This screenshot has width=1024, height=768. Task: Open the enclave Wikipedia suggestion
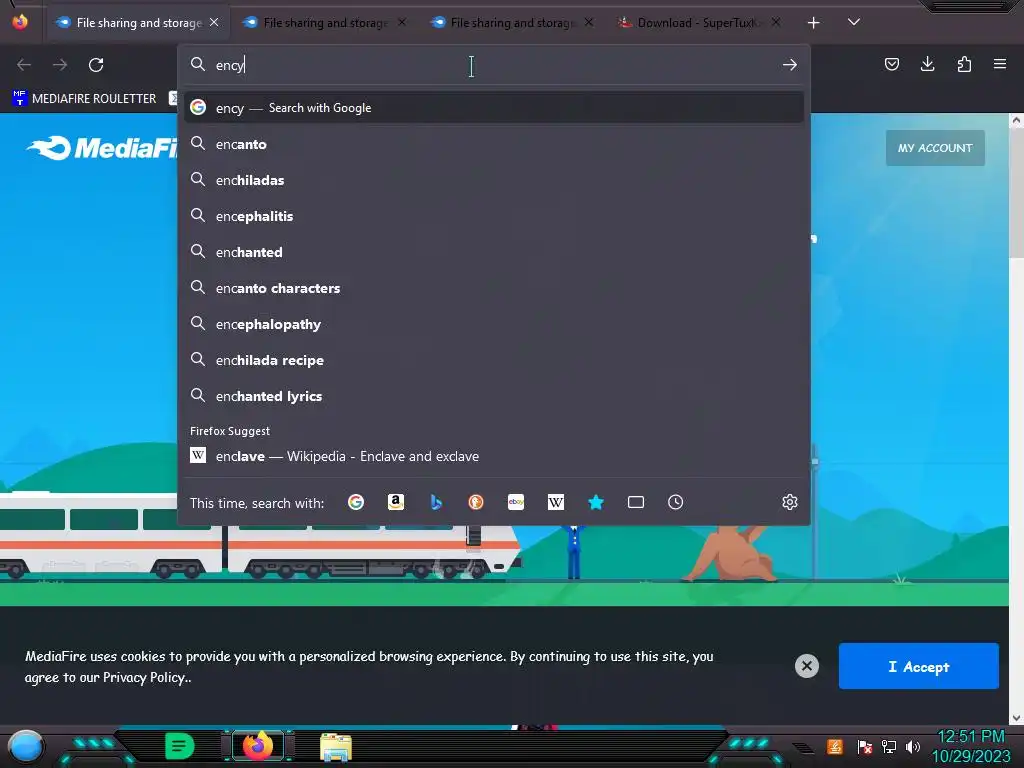pos(494,456)
